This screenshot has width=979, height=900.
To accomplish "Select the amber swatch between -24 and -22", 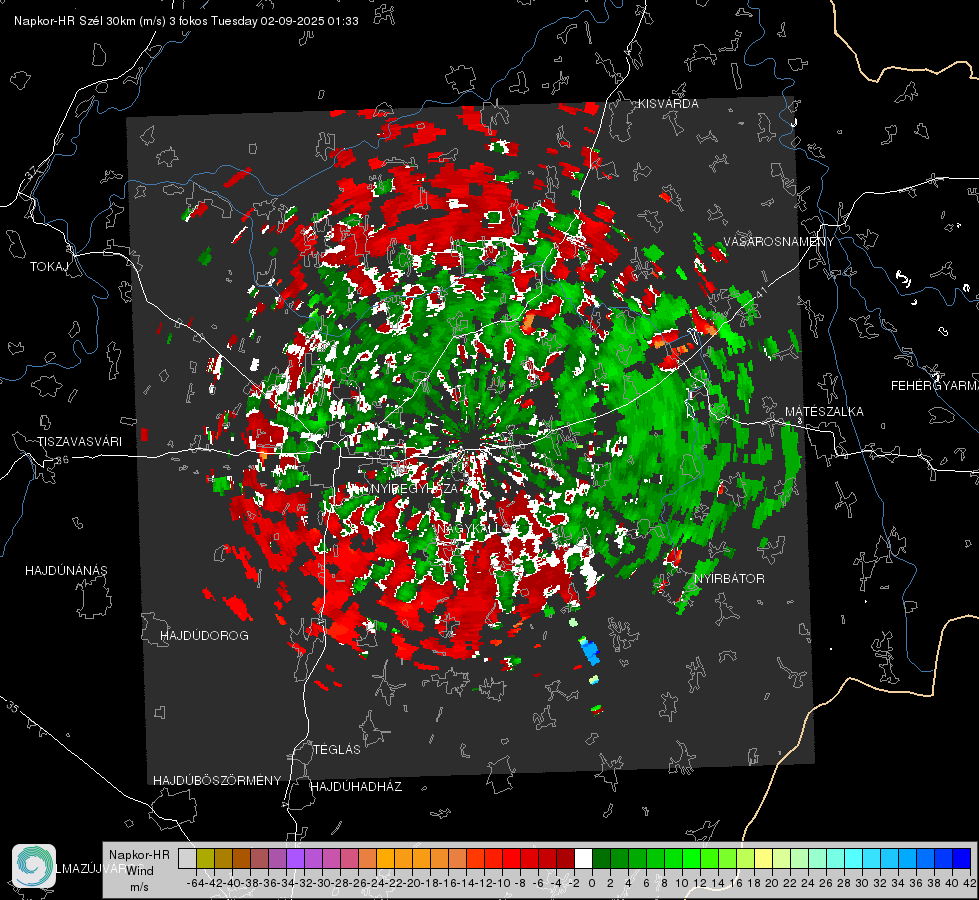I will (x=385, y=859).
